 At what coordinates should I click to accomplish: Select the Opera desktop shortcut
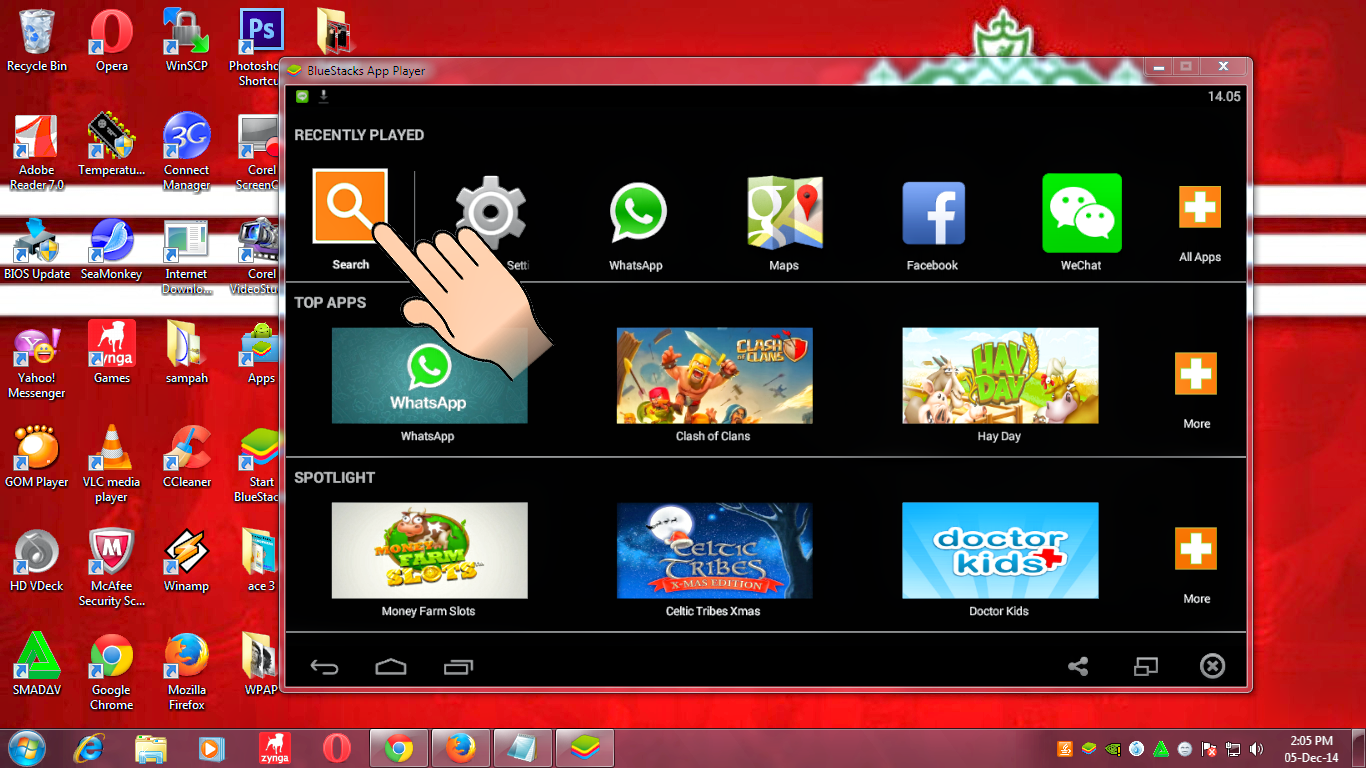point(112,41)
